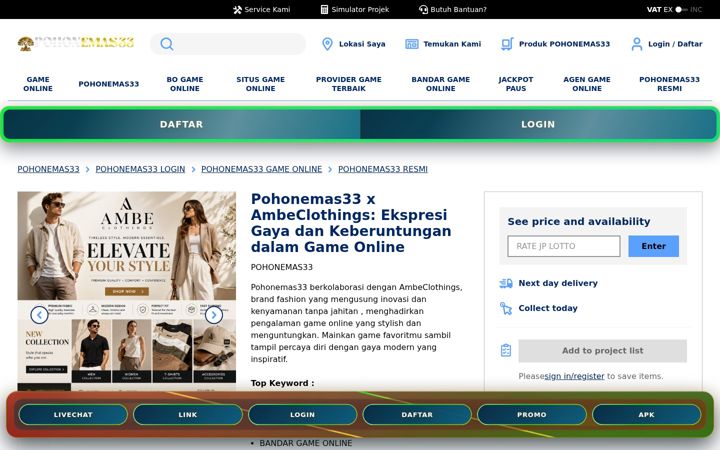Click Add to project list button
Image resolution: width=720 pixels, height=450 pixels.
point(602,351)
